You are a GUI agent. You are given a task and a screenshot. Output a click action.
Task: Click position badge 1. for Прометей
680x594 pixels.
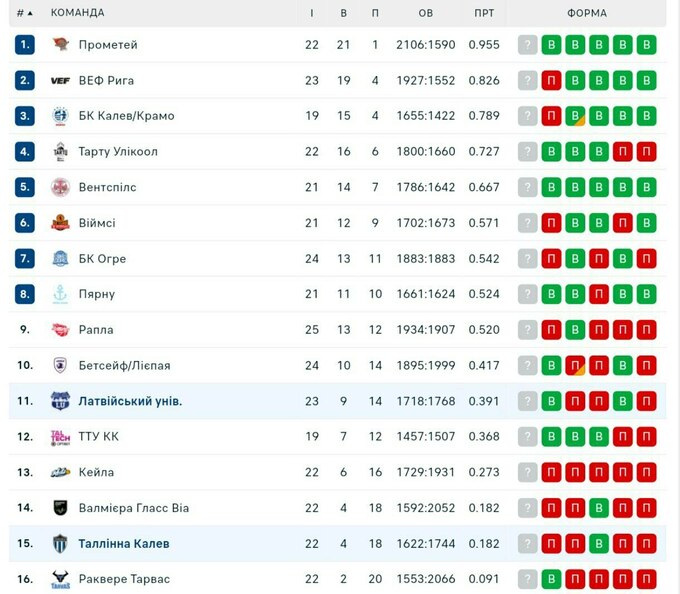pyautogui.click(x=25, y=45)
